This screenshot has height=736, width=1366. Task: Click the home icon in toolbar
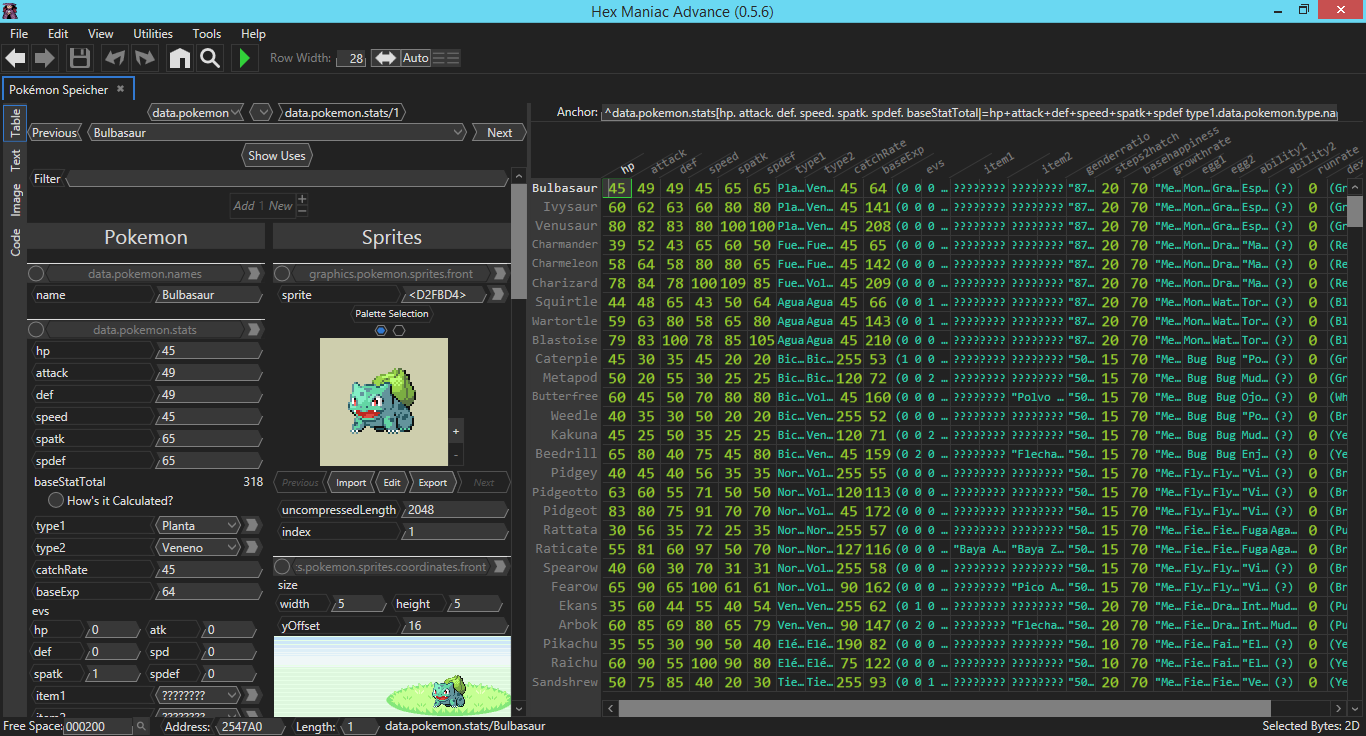click(179, 58)
